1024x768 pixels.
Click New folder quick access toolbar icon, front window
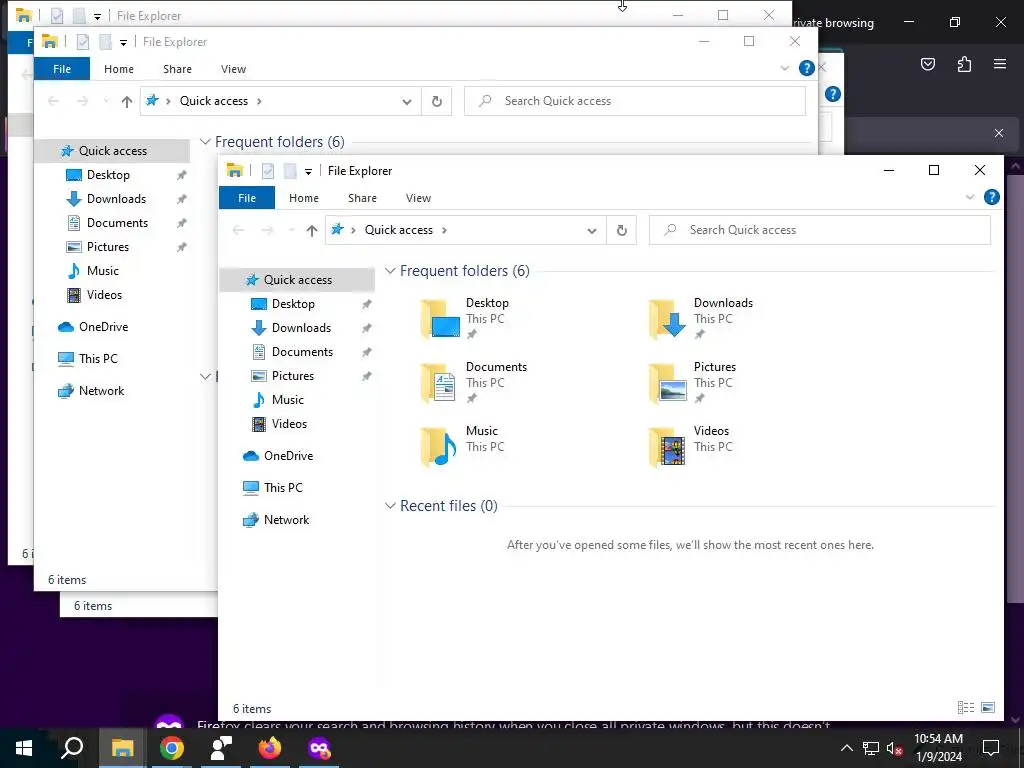click(x=290, y=171)
